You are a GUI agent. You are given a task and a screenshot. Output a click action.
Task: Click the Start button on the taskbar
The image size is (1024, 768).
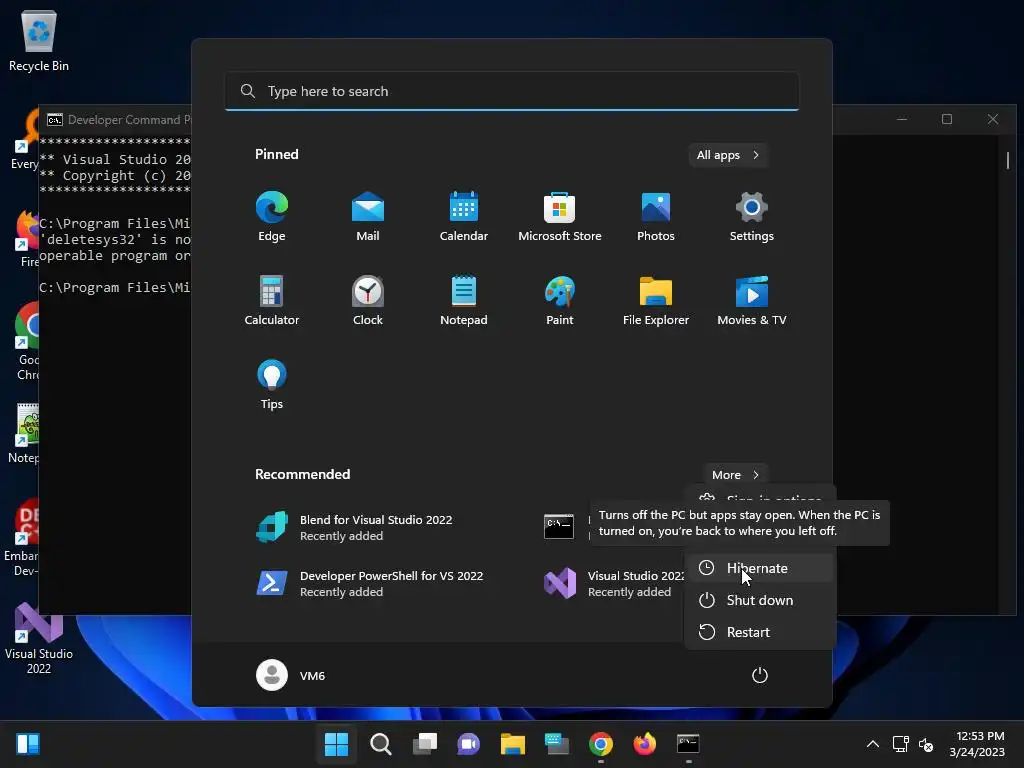pyautogui.click(x=336, y=744)
